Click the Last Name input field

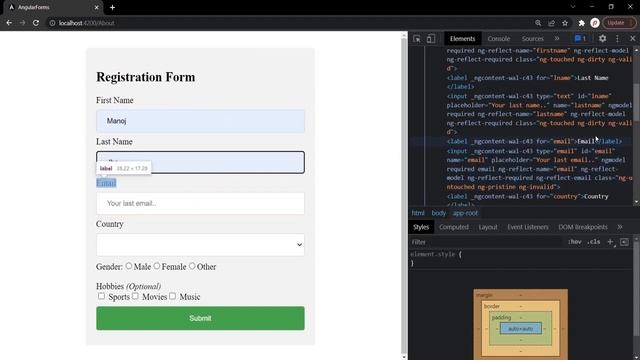(200, 162)
